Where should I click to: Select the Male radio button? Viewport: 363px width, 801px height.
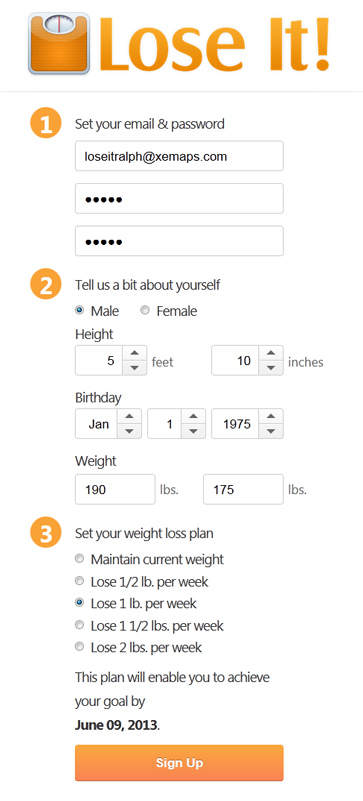click(80, 310)
